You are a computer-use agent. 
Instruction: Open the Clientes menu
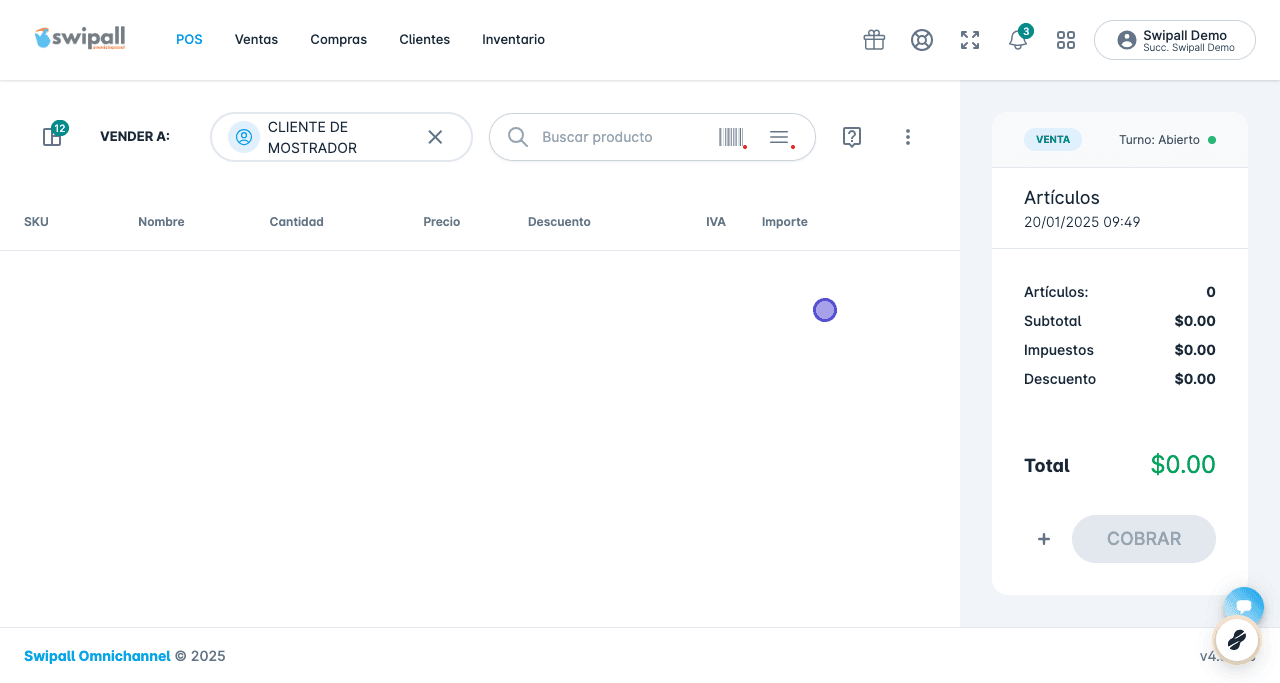point(425,40)
